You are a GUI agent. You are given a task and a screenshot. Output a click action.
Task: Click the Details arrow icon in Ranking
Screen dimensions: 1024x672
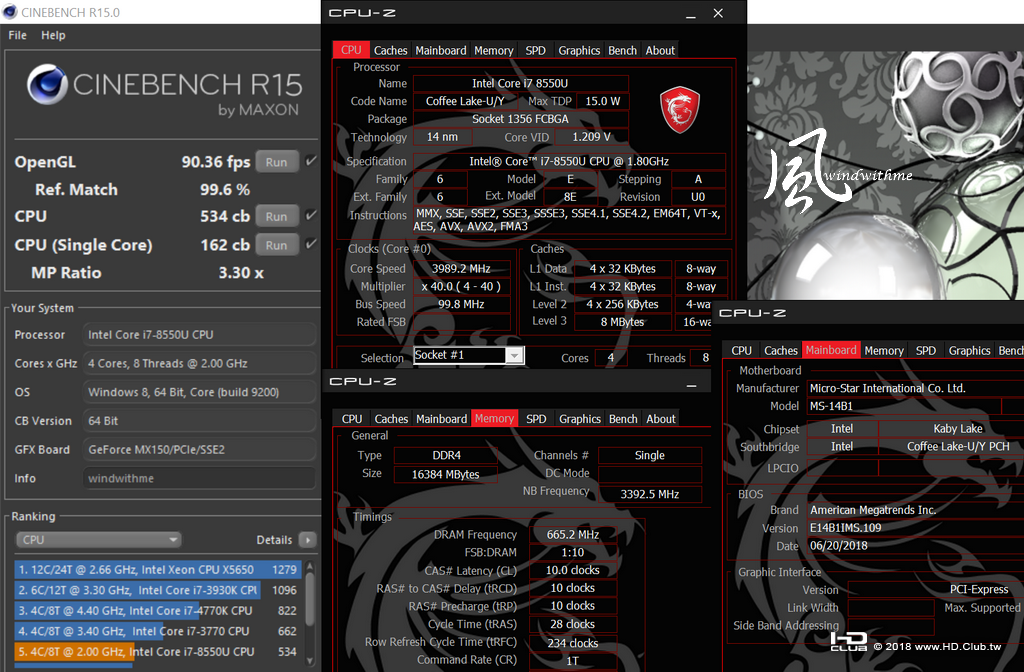coord(308,540)
